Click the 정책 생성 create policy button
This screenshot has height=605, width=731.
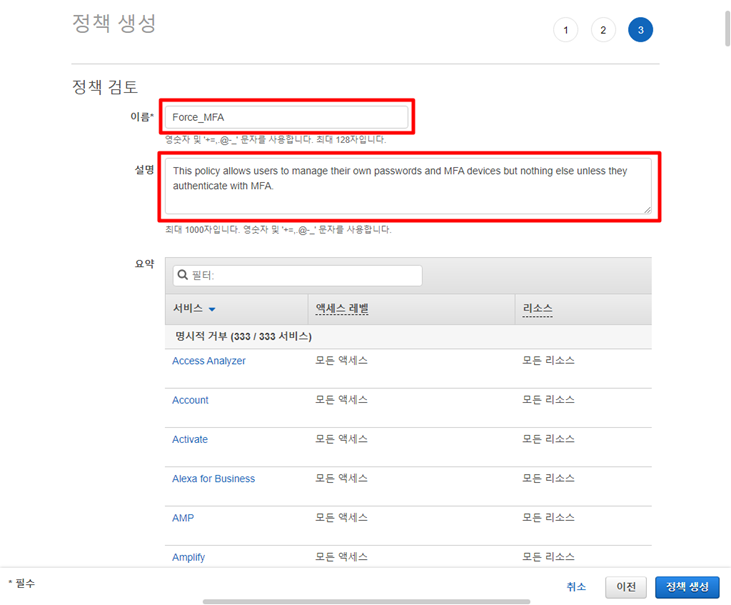point(687,587)
